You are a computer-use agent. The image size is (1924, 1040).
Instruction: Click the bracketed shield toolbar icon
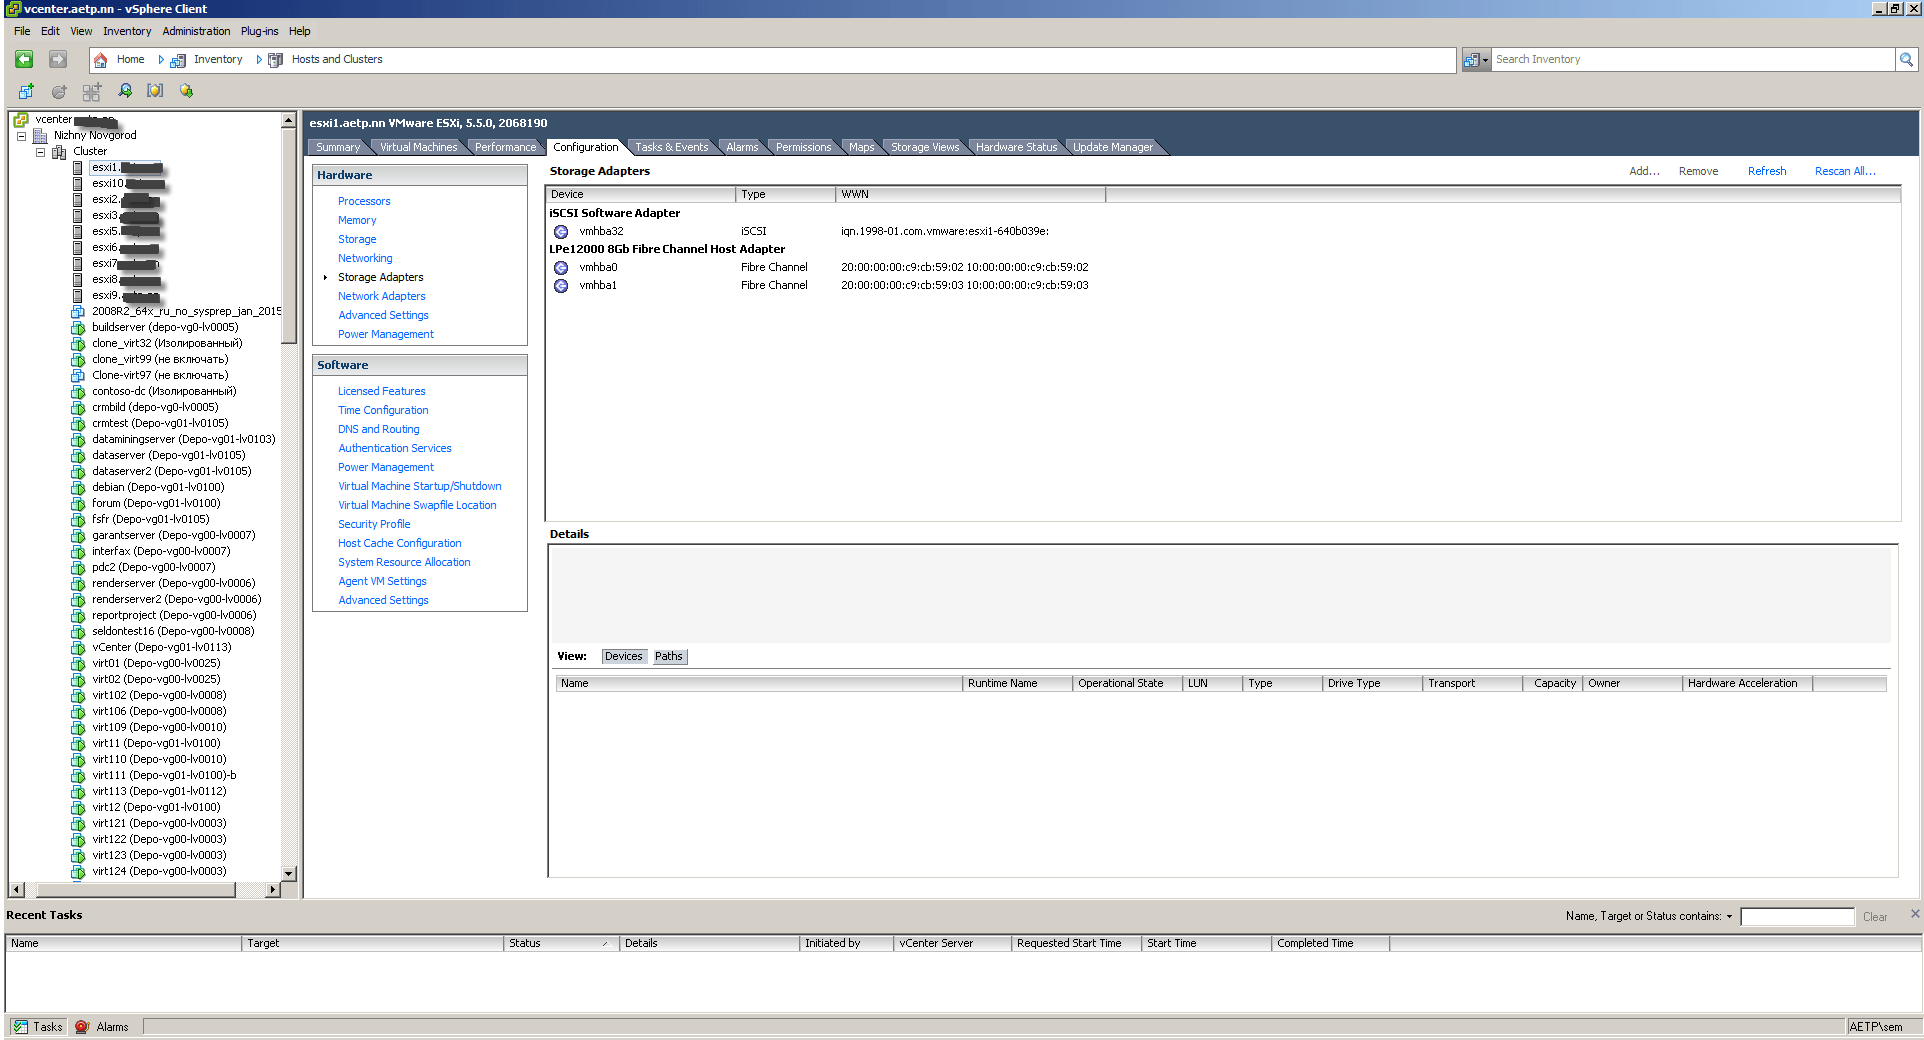[x=155, y=91]
